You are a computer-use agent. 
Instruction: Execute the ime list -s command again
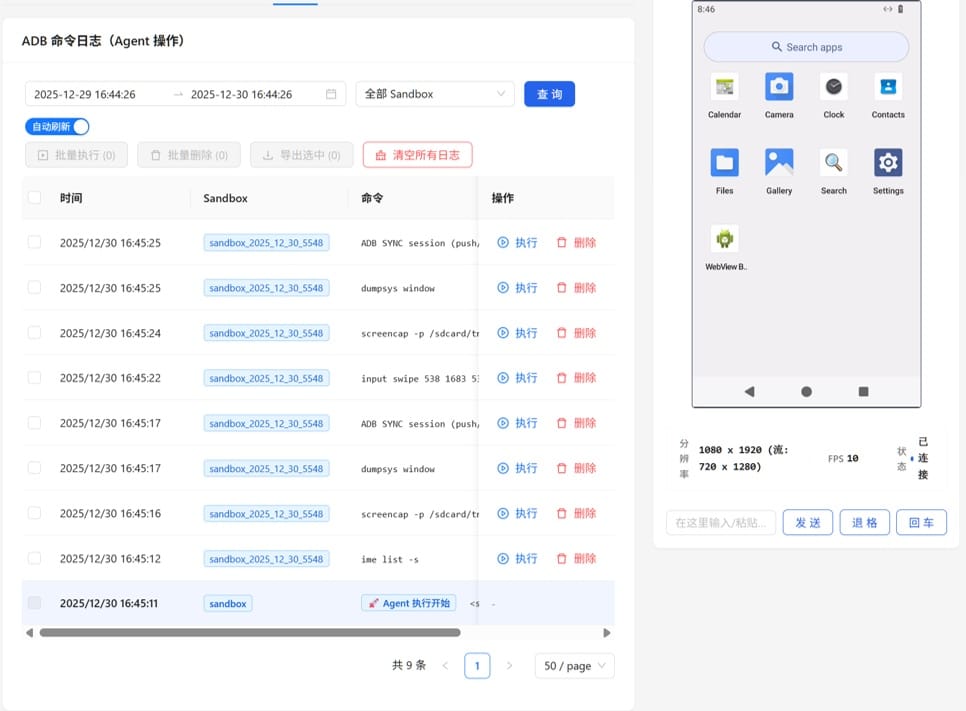519,558
